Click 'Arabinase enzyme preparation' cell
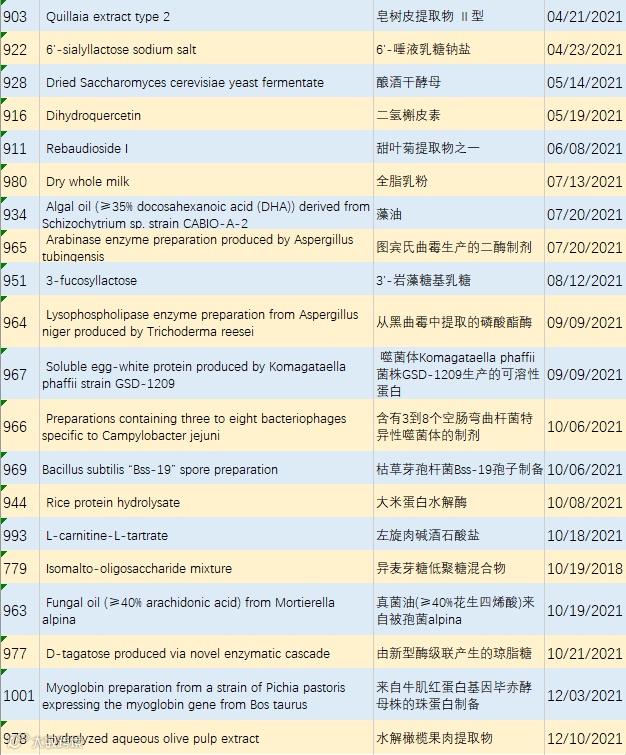Viewport: 626px width, 755px height. (206, 247)
